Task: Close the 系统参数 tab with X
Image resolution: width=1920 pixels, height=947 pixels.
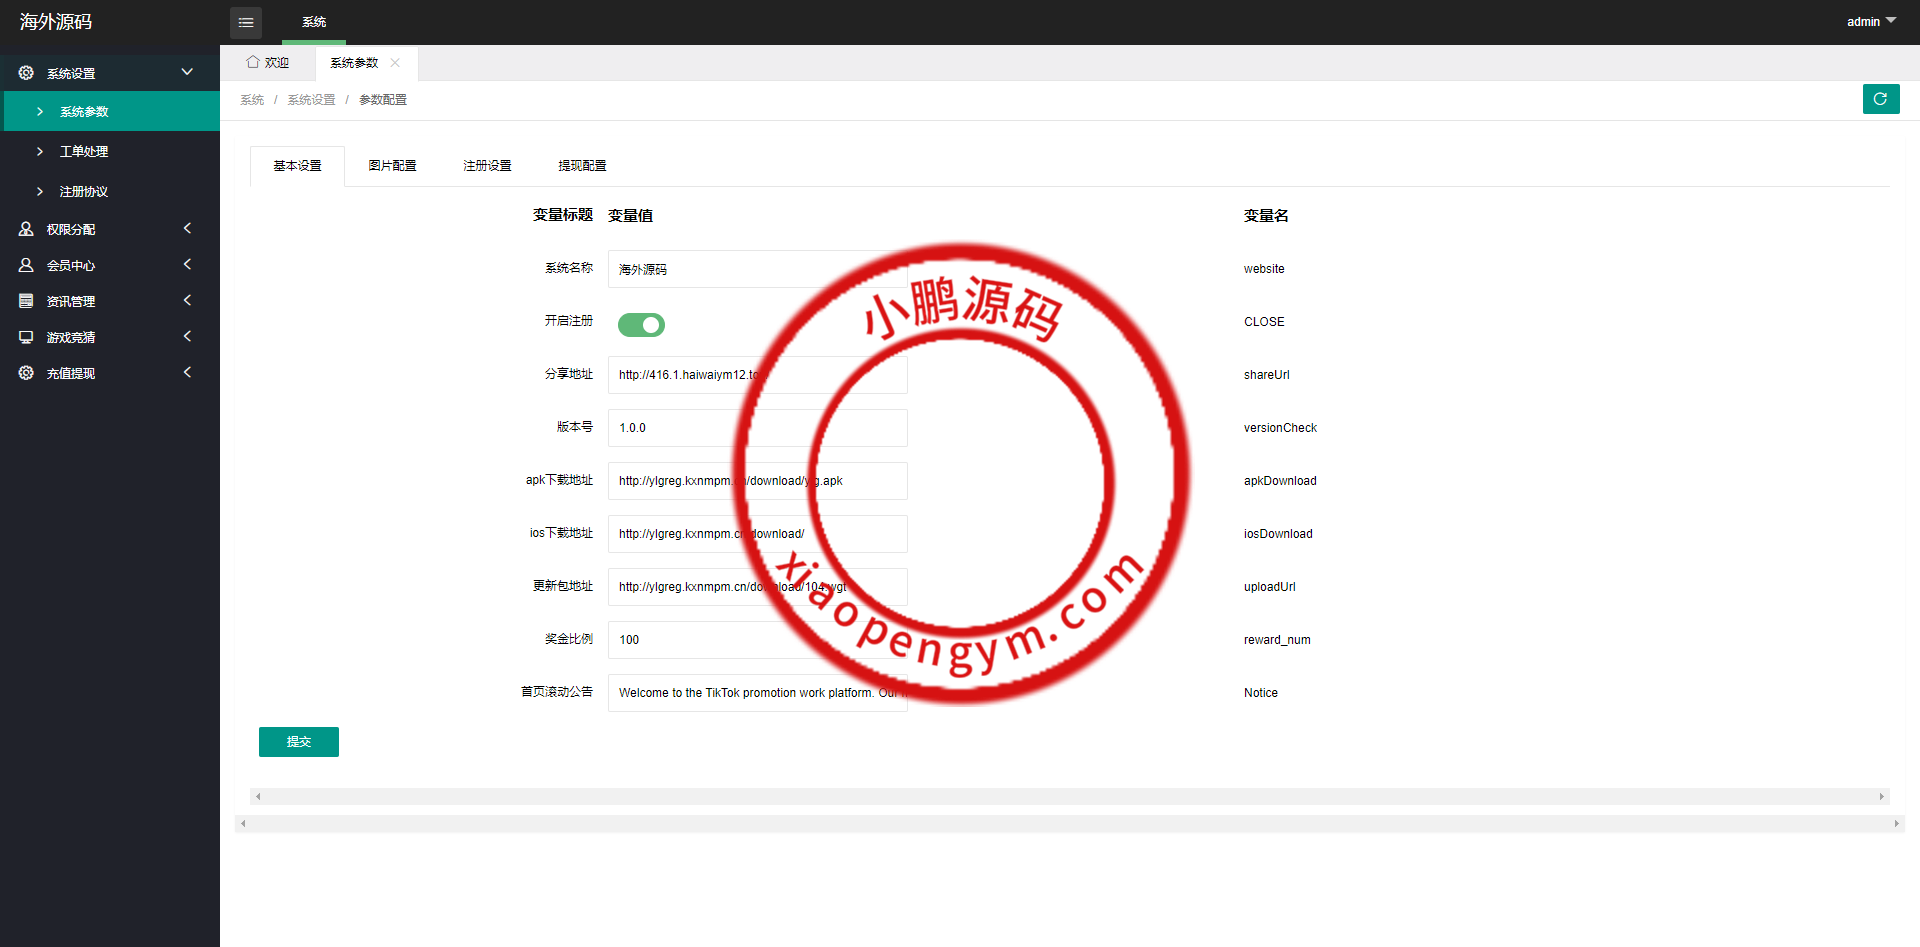Action: pos(395,63)
